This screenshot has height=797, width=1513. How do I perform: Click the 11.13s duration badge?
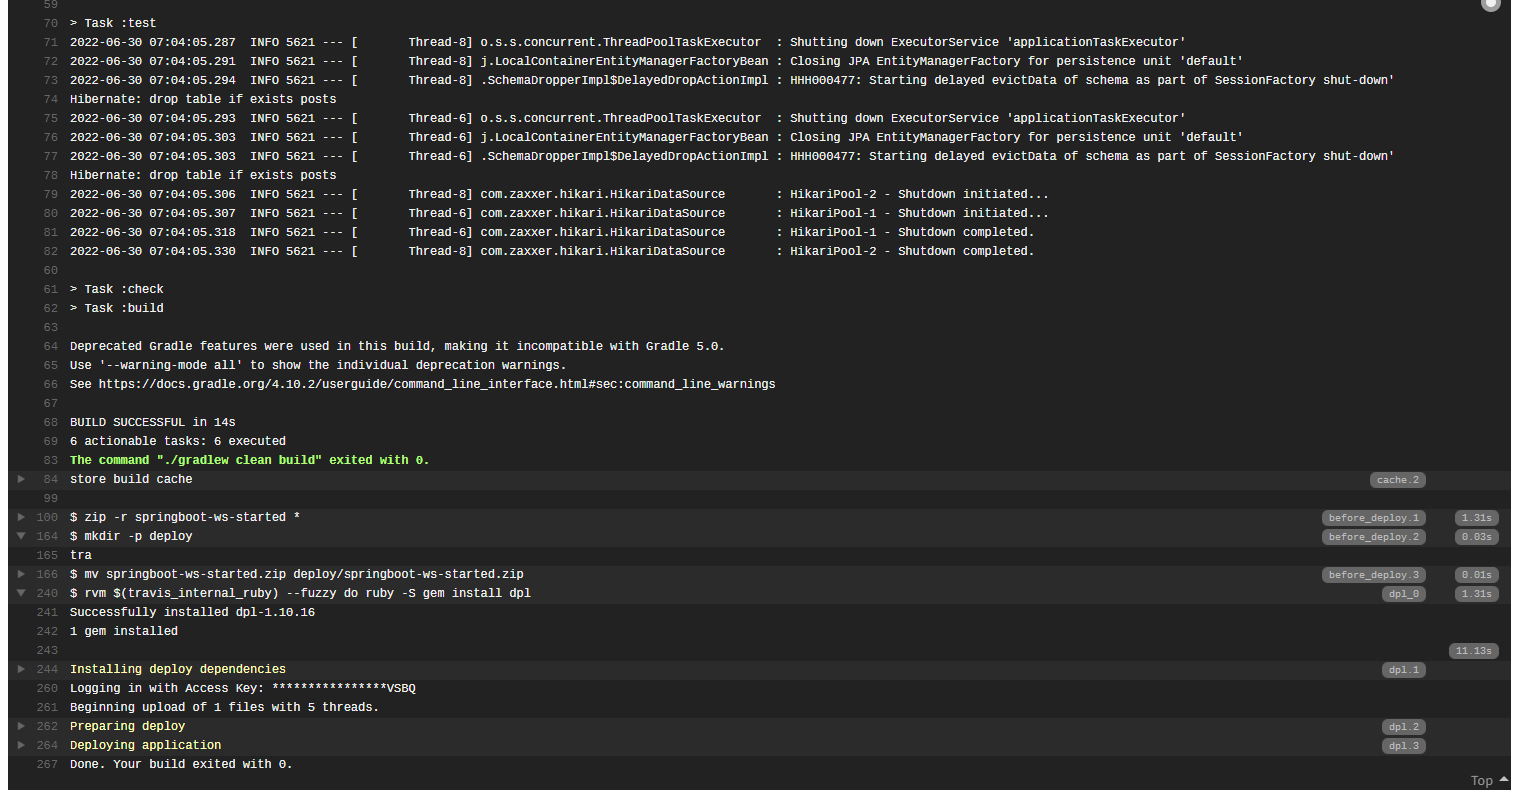tap(1474, 651)
